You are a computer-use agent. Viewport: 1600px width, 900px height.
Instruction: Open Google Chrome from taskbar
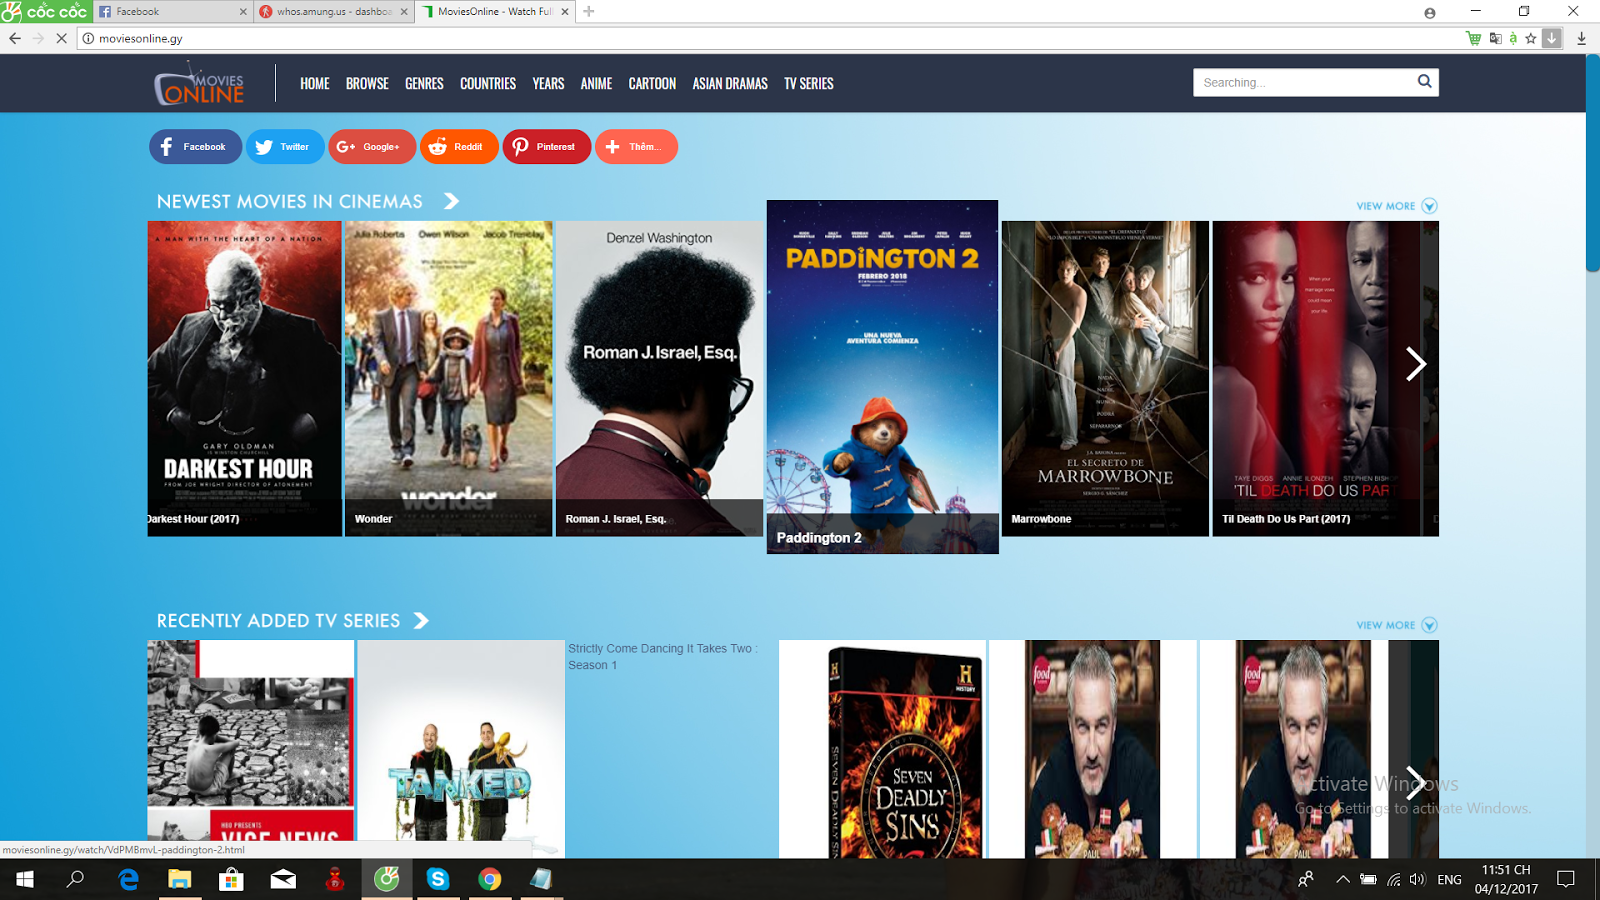pyautogui.click(x=489, y=879)
